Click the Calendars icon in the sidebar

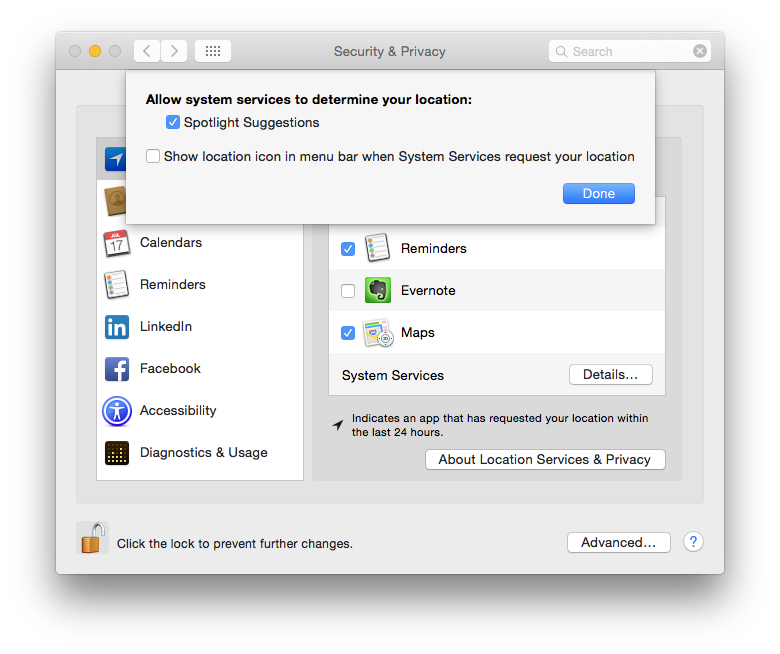point(116,243)
